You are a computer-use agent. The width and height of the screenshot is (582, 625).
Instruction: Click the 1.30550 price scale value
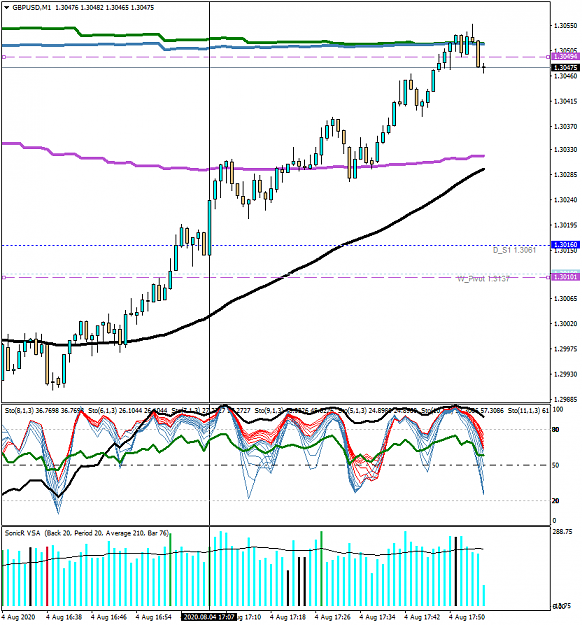point(566,26)
